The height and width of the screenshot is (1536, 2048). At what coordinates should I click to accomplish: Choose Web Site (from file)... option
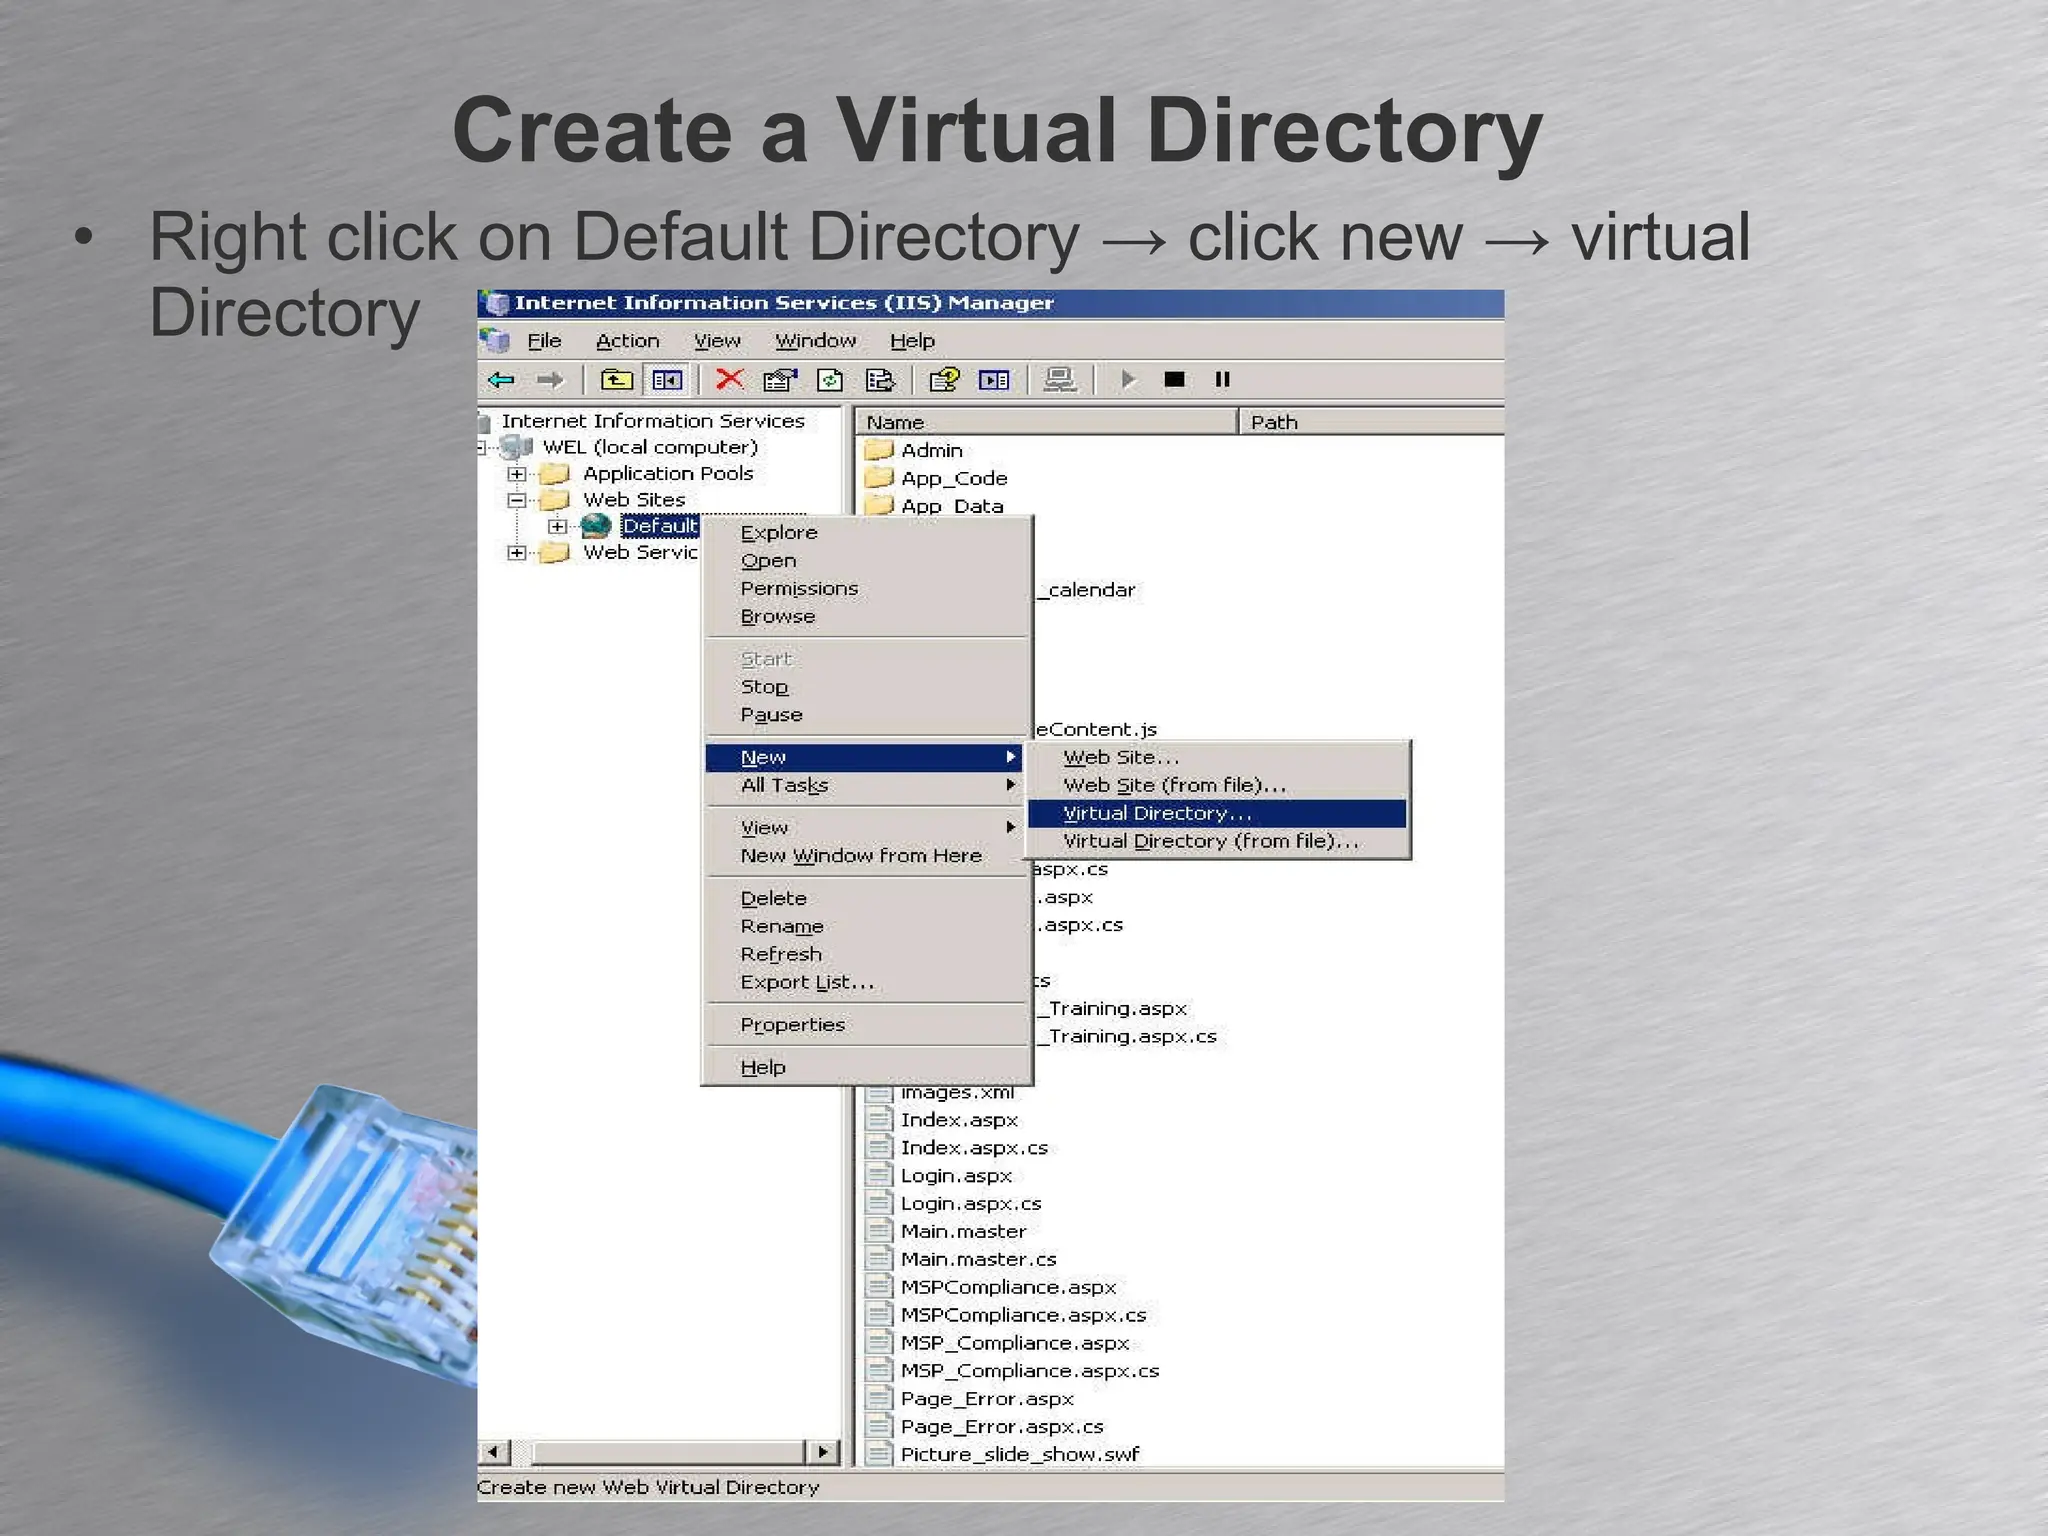pyautogui.click(x=1217, y=785)
